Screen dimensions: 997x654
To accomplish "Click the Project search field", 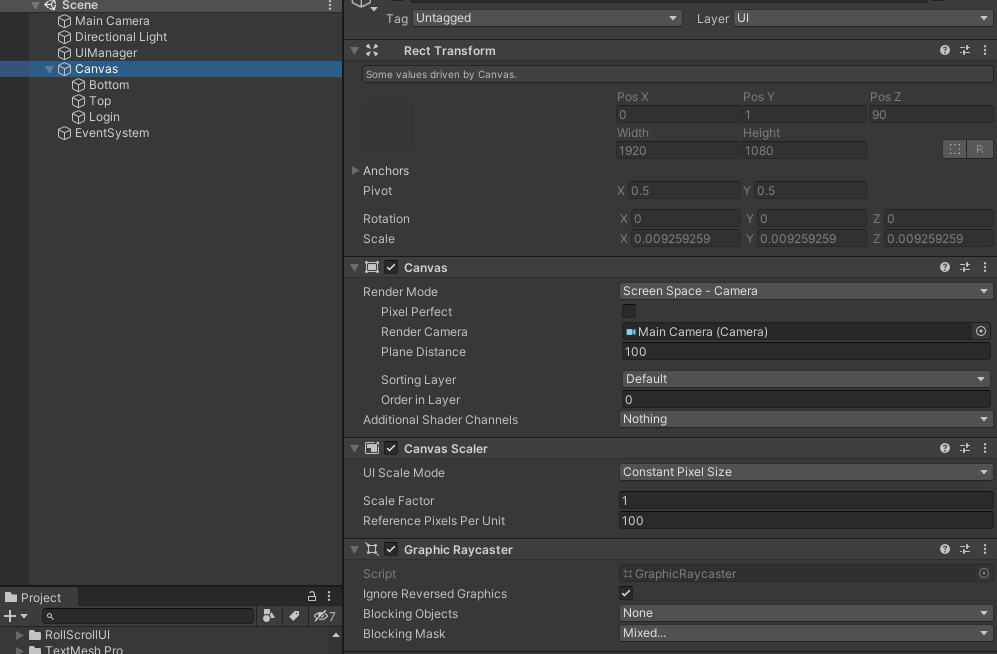I will pyautogui.click(x=148, y=616).
